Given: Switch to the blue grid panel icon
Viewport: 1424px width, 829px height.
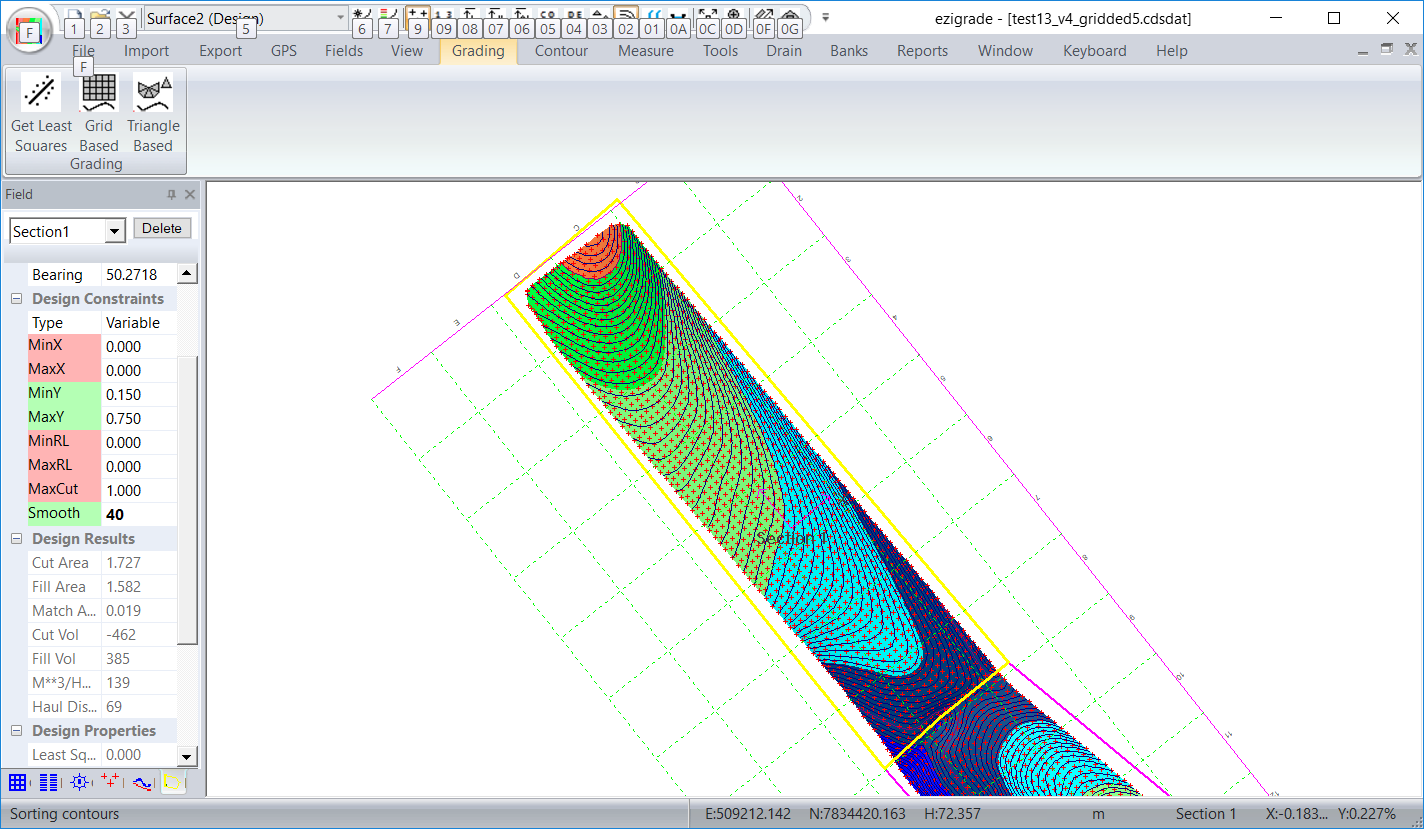Looking at the screenshot, I should tap(17, 782).
